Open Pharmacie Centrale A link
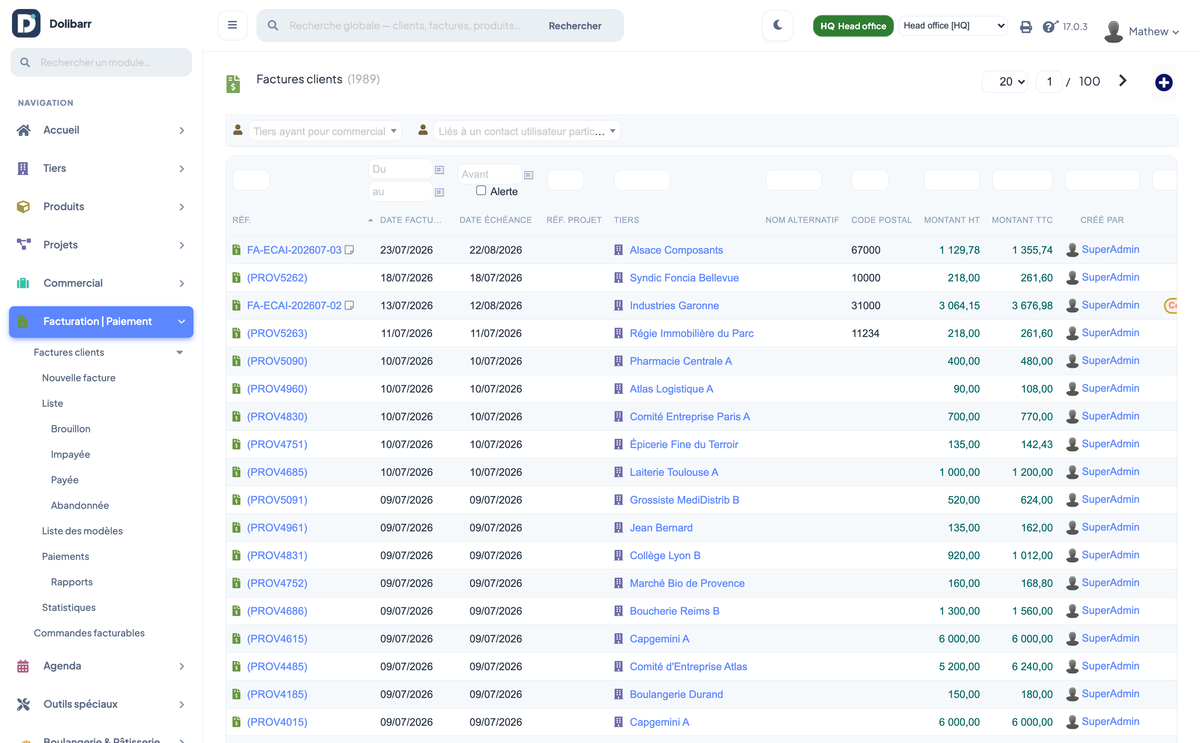 [x=681, y=361]
